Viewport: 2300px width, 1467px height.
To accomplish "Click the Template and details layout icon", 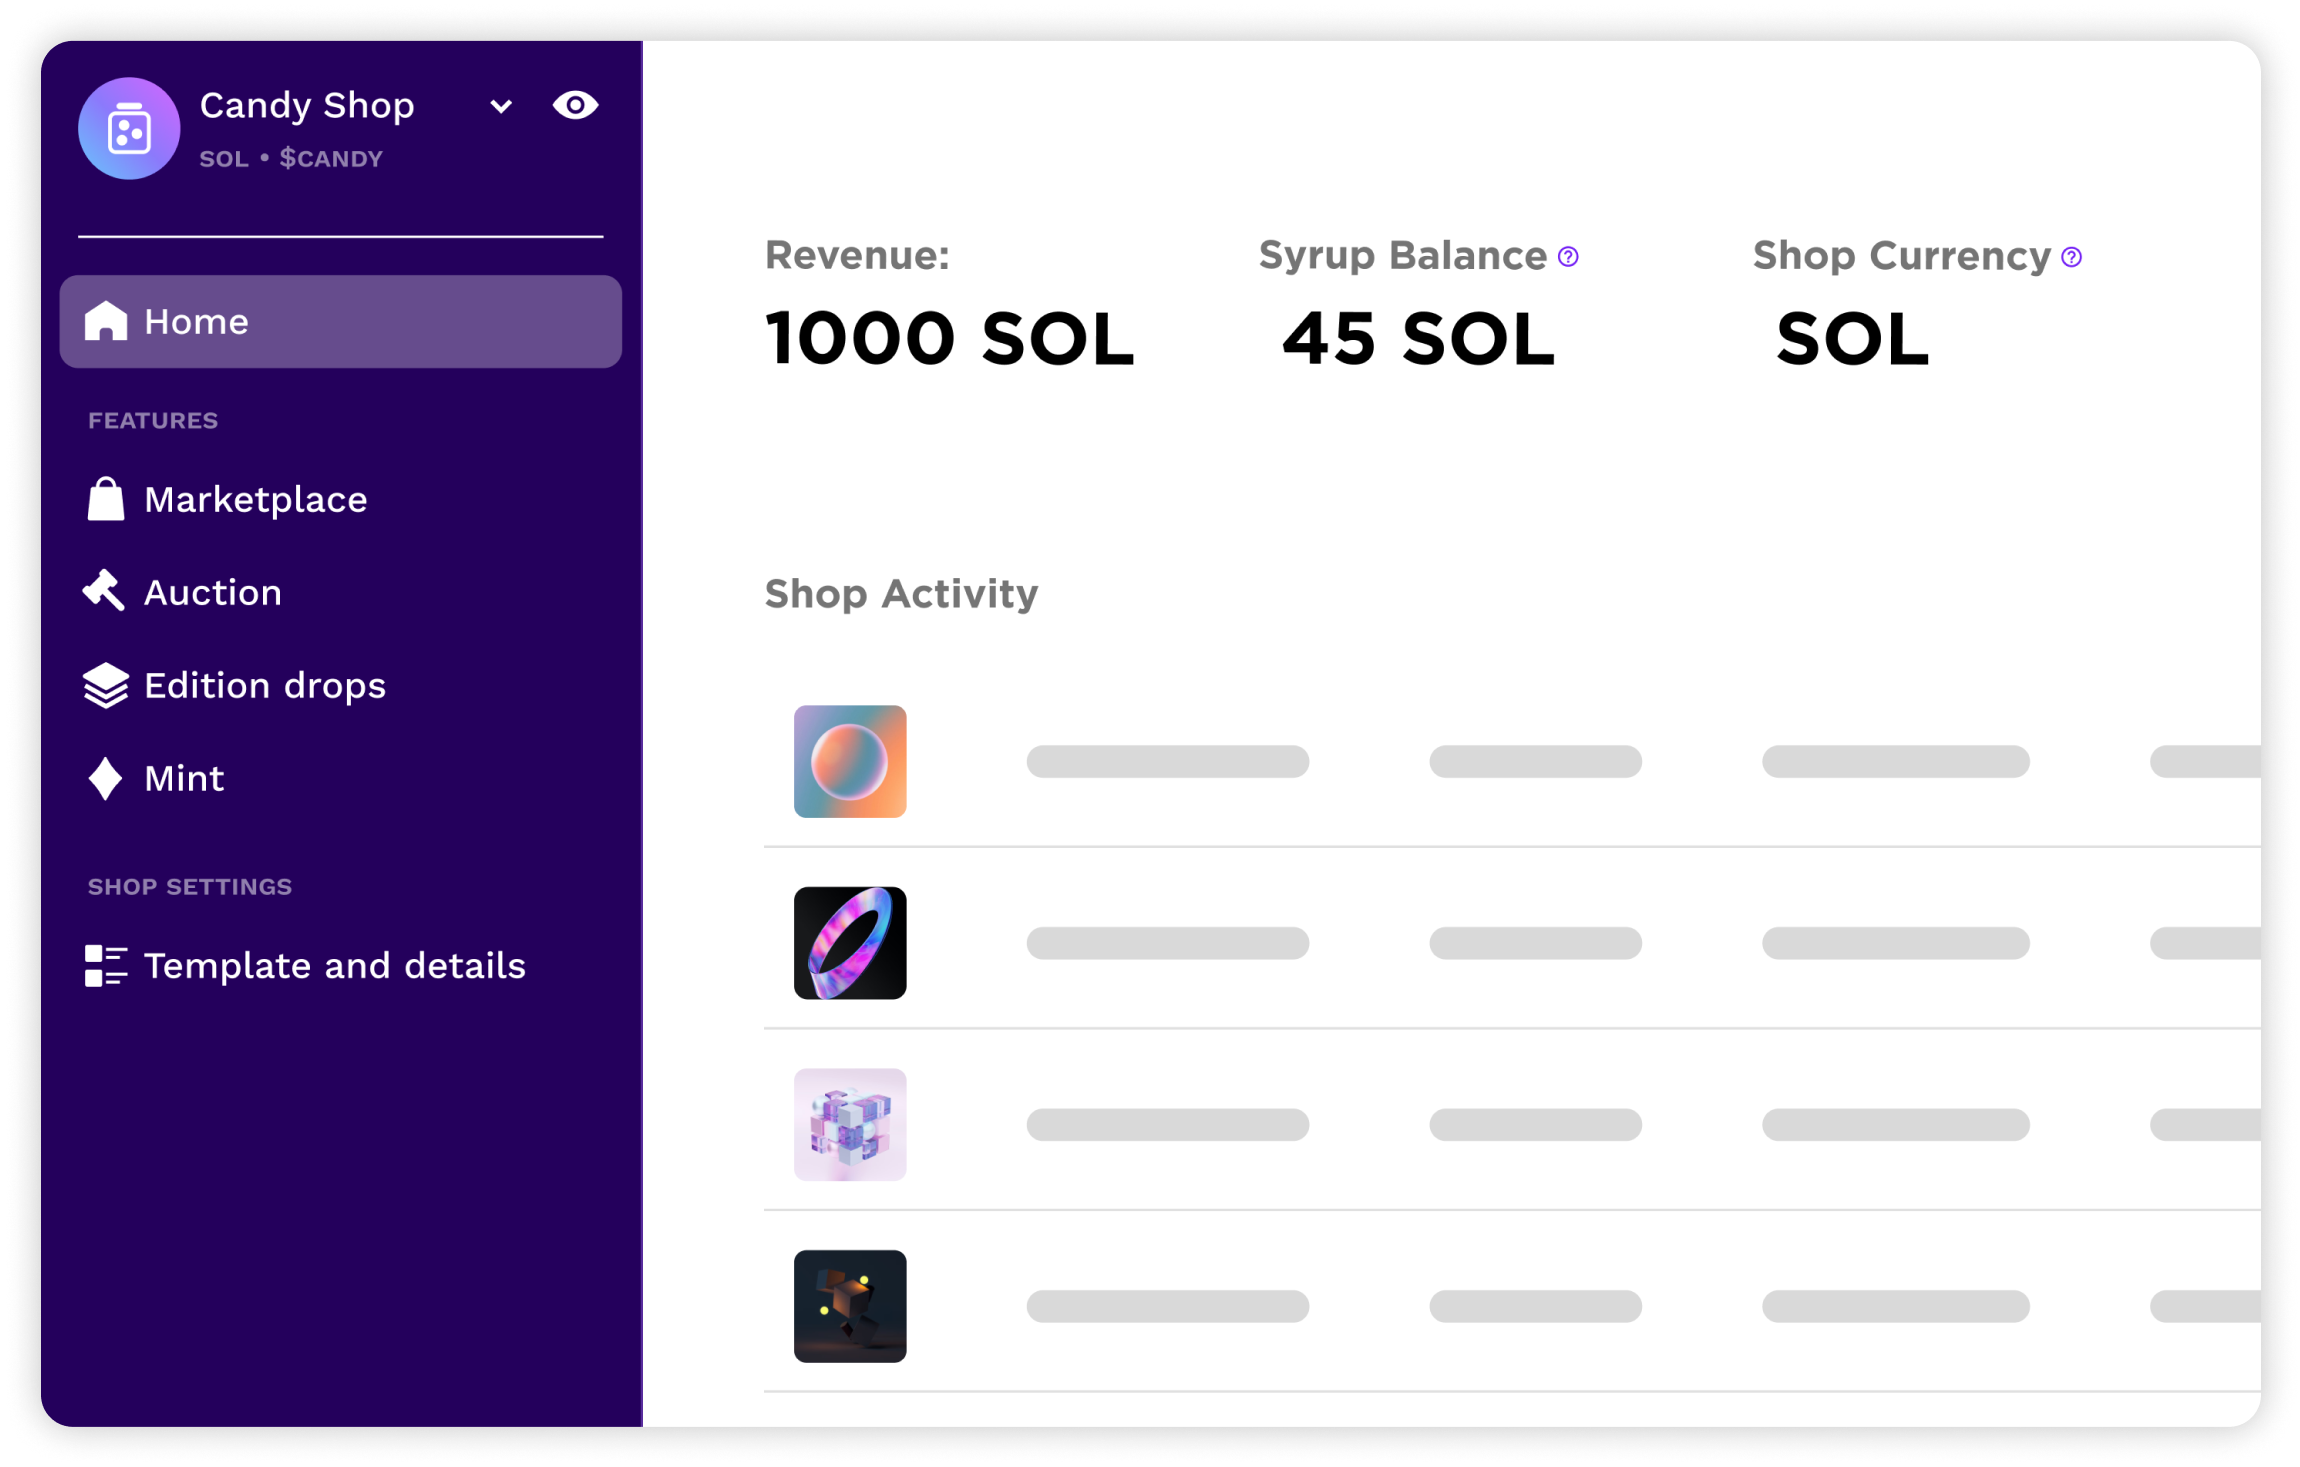I will 105,966.
